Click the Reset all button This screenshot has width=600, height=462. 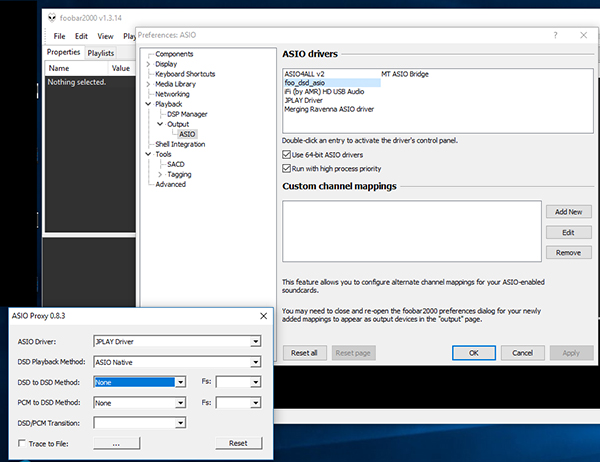pos(305,353)
